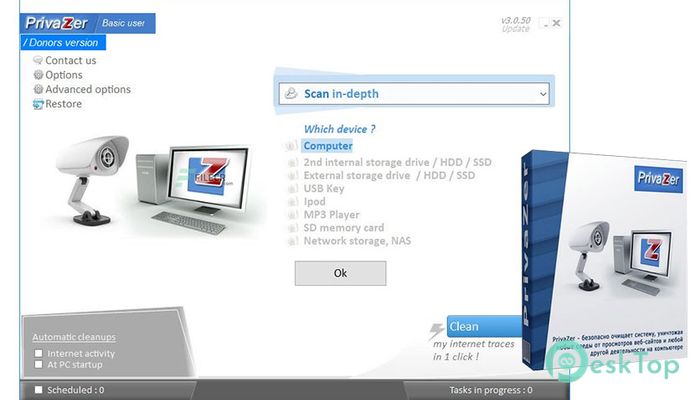This screenshot has height=400, width=700.
Task: Click the Ok button
Action: (340, 273)
